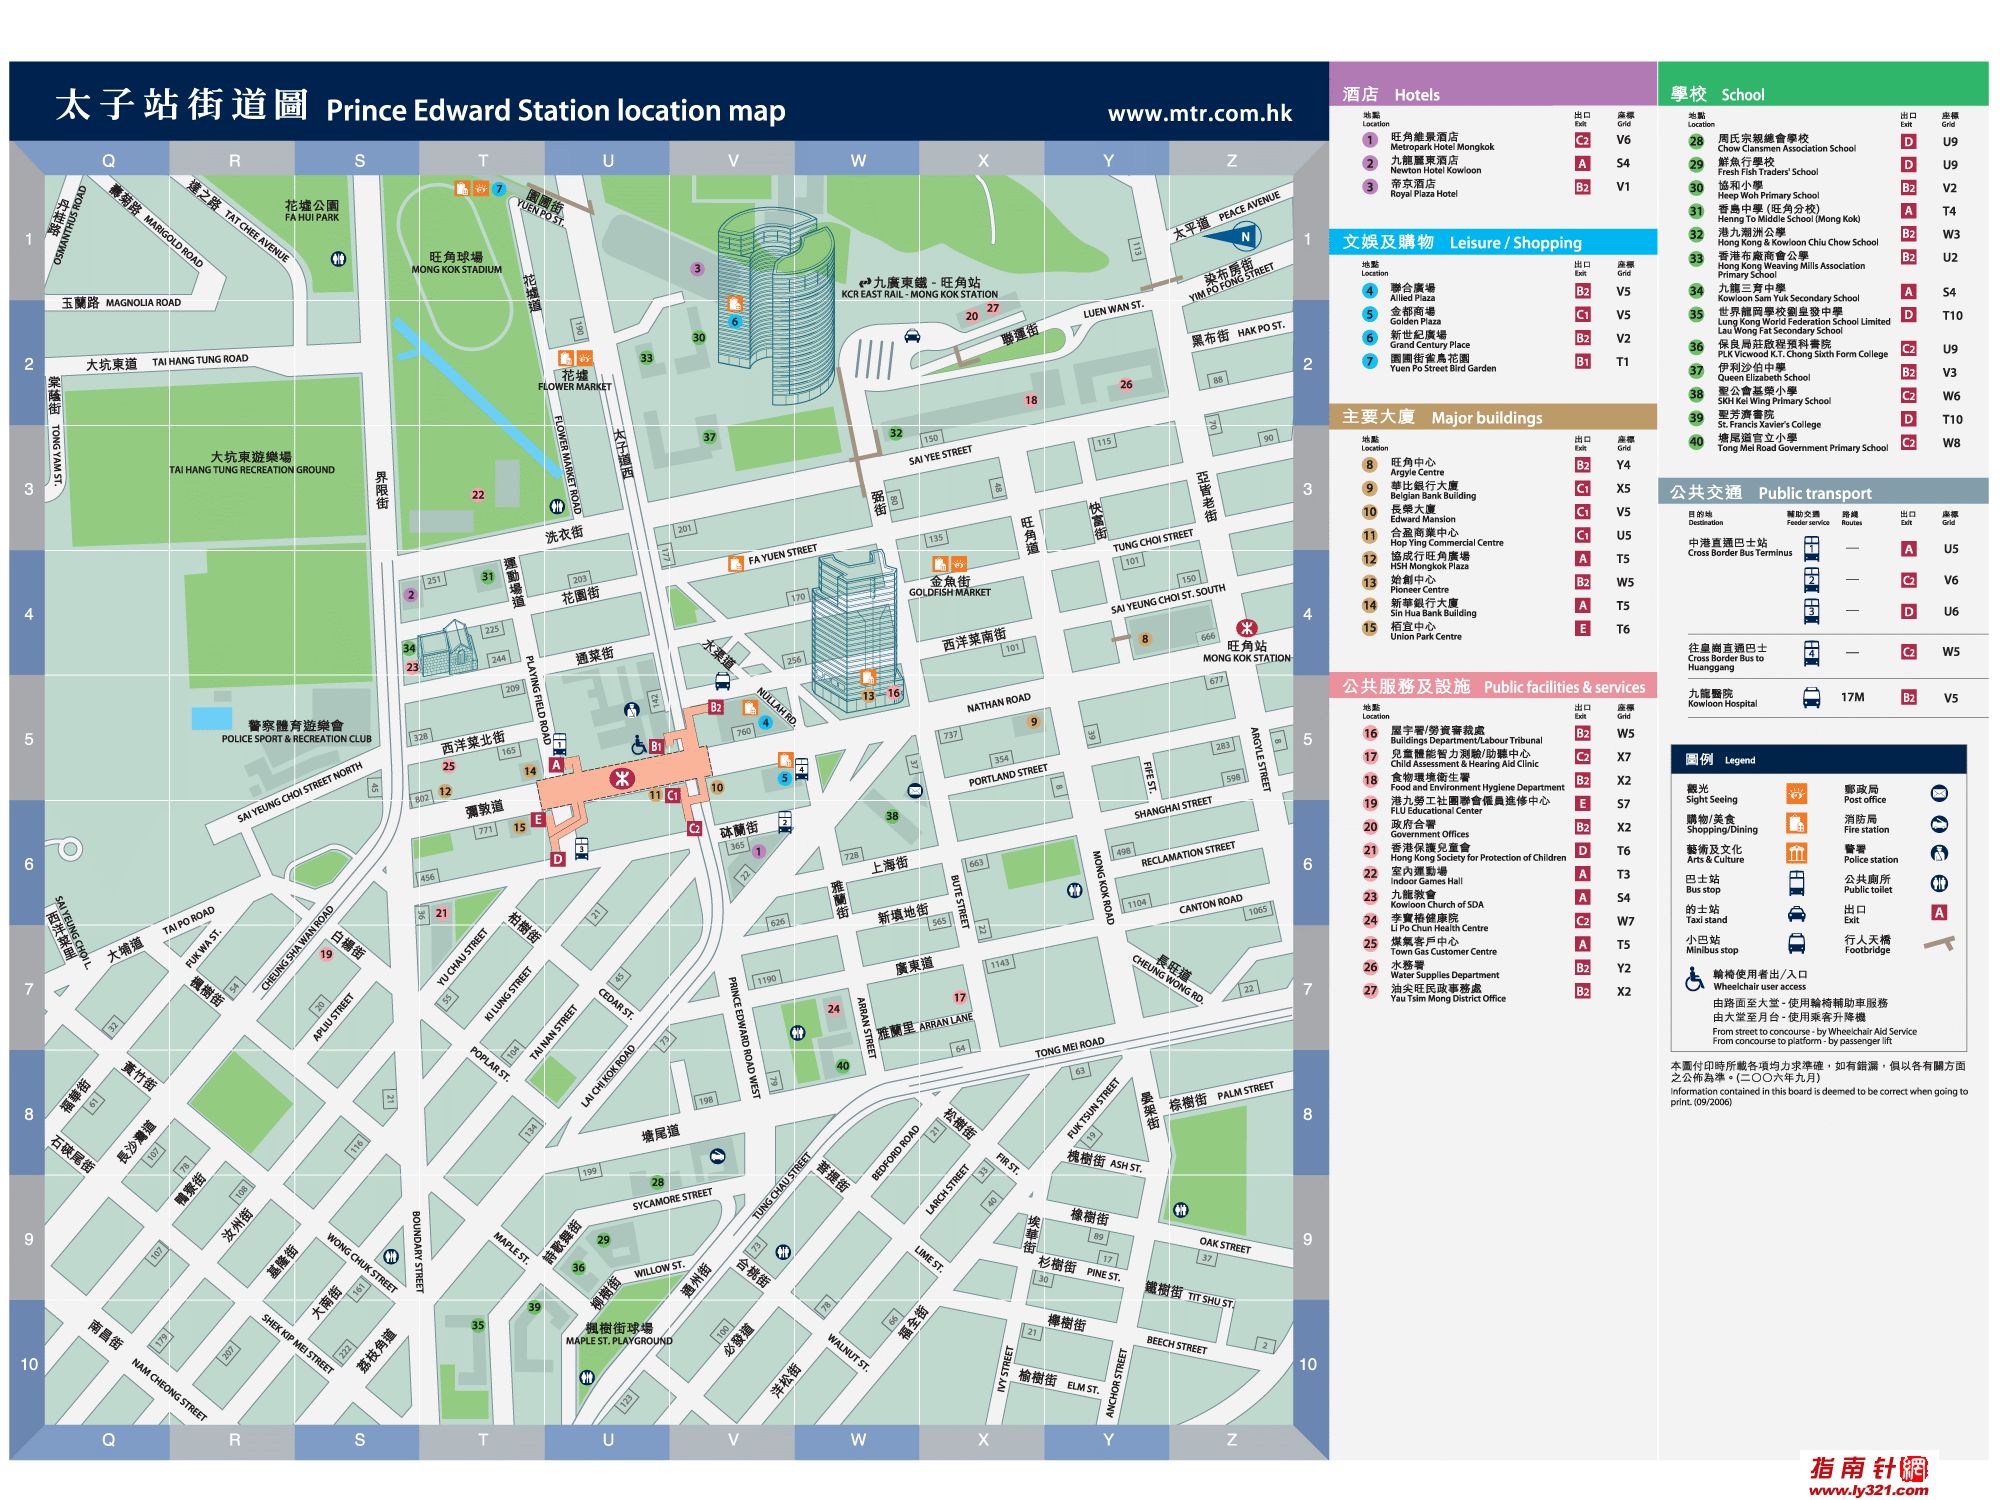
Task: Click the wheelchair access icon in the legend
Action: pyautogui.click(x=1694, y=979)
